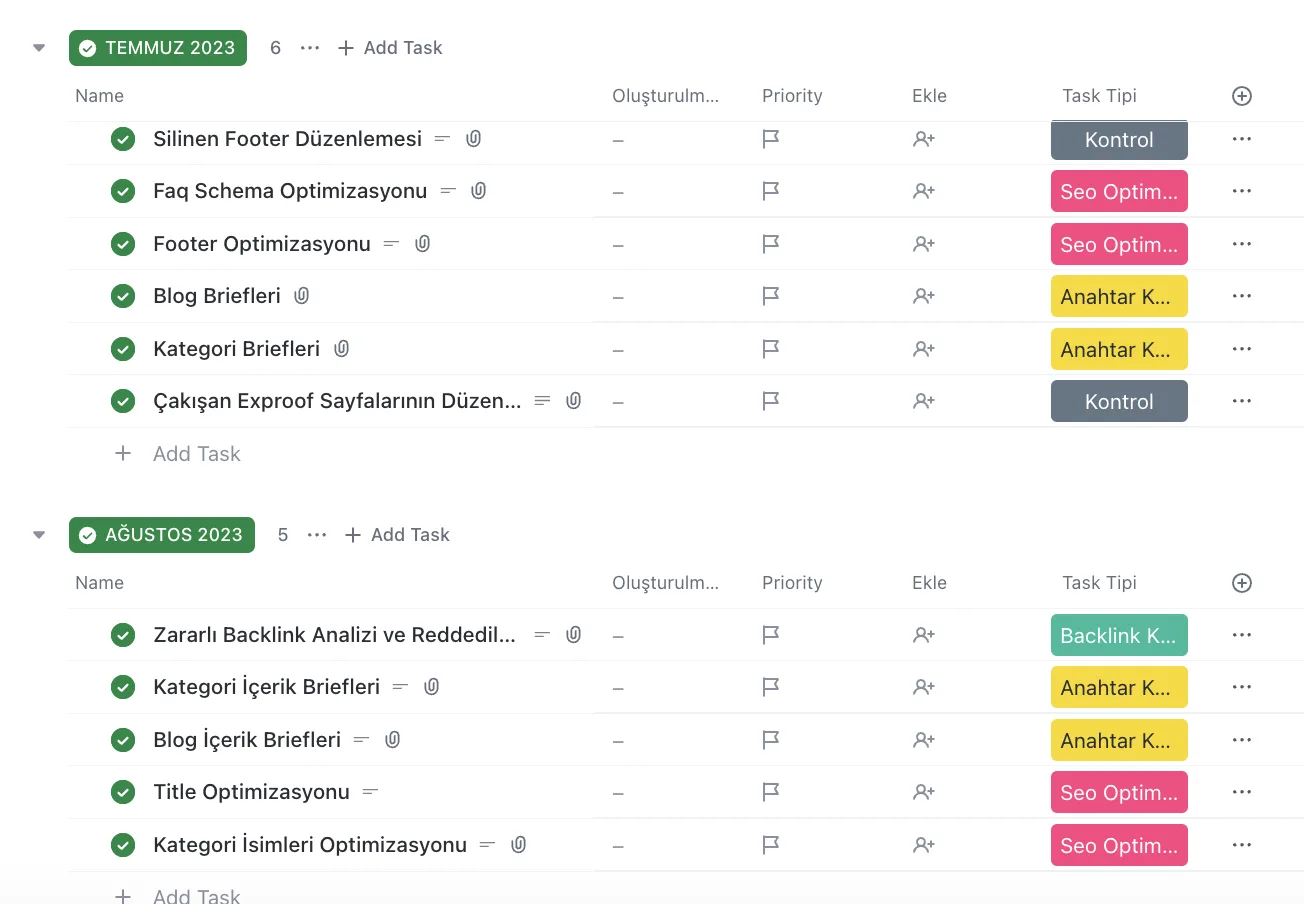
Task: Click attachment clip on Kategori İçerik Briefleri
Action: point(431,687)
